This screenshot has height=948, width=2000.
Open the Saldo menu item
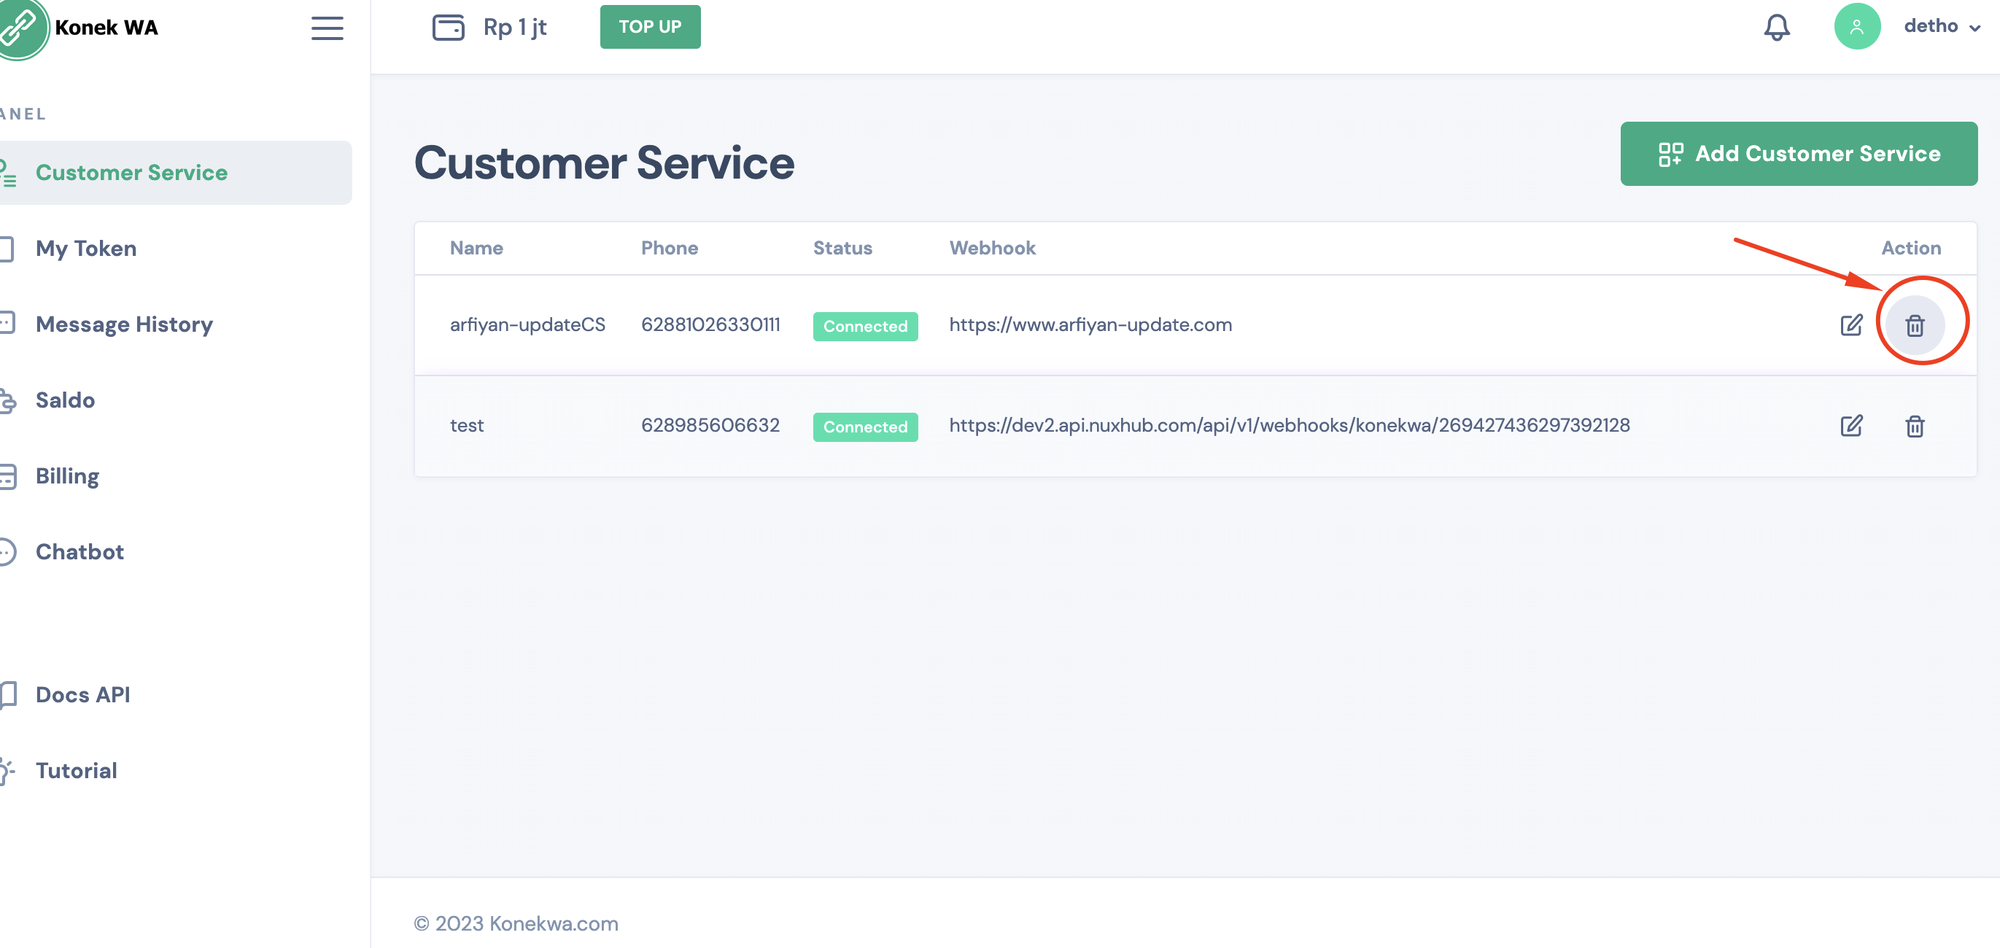[65, 400]
